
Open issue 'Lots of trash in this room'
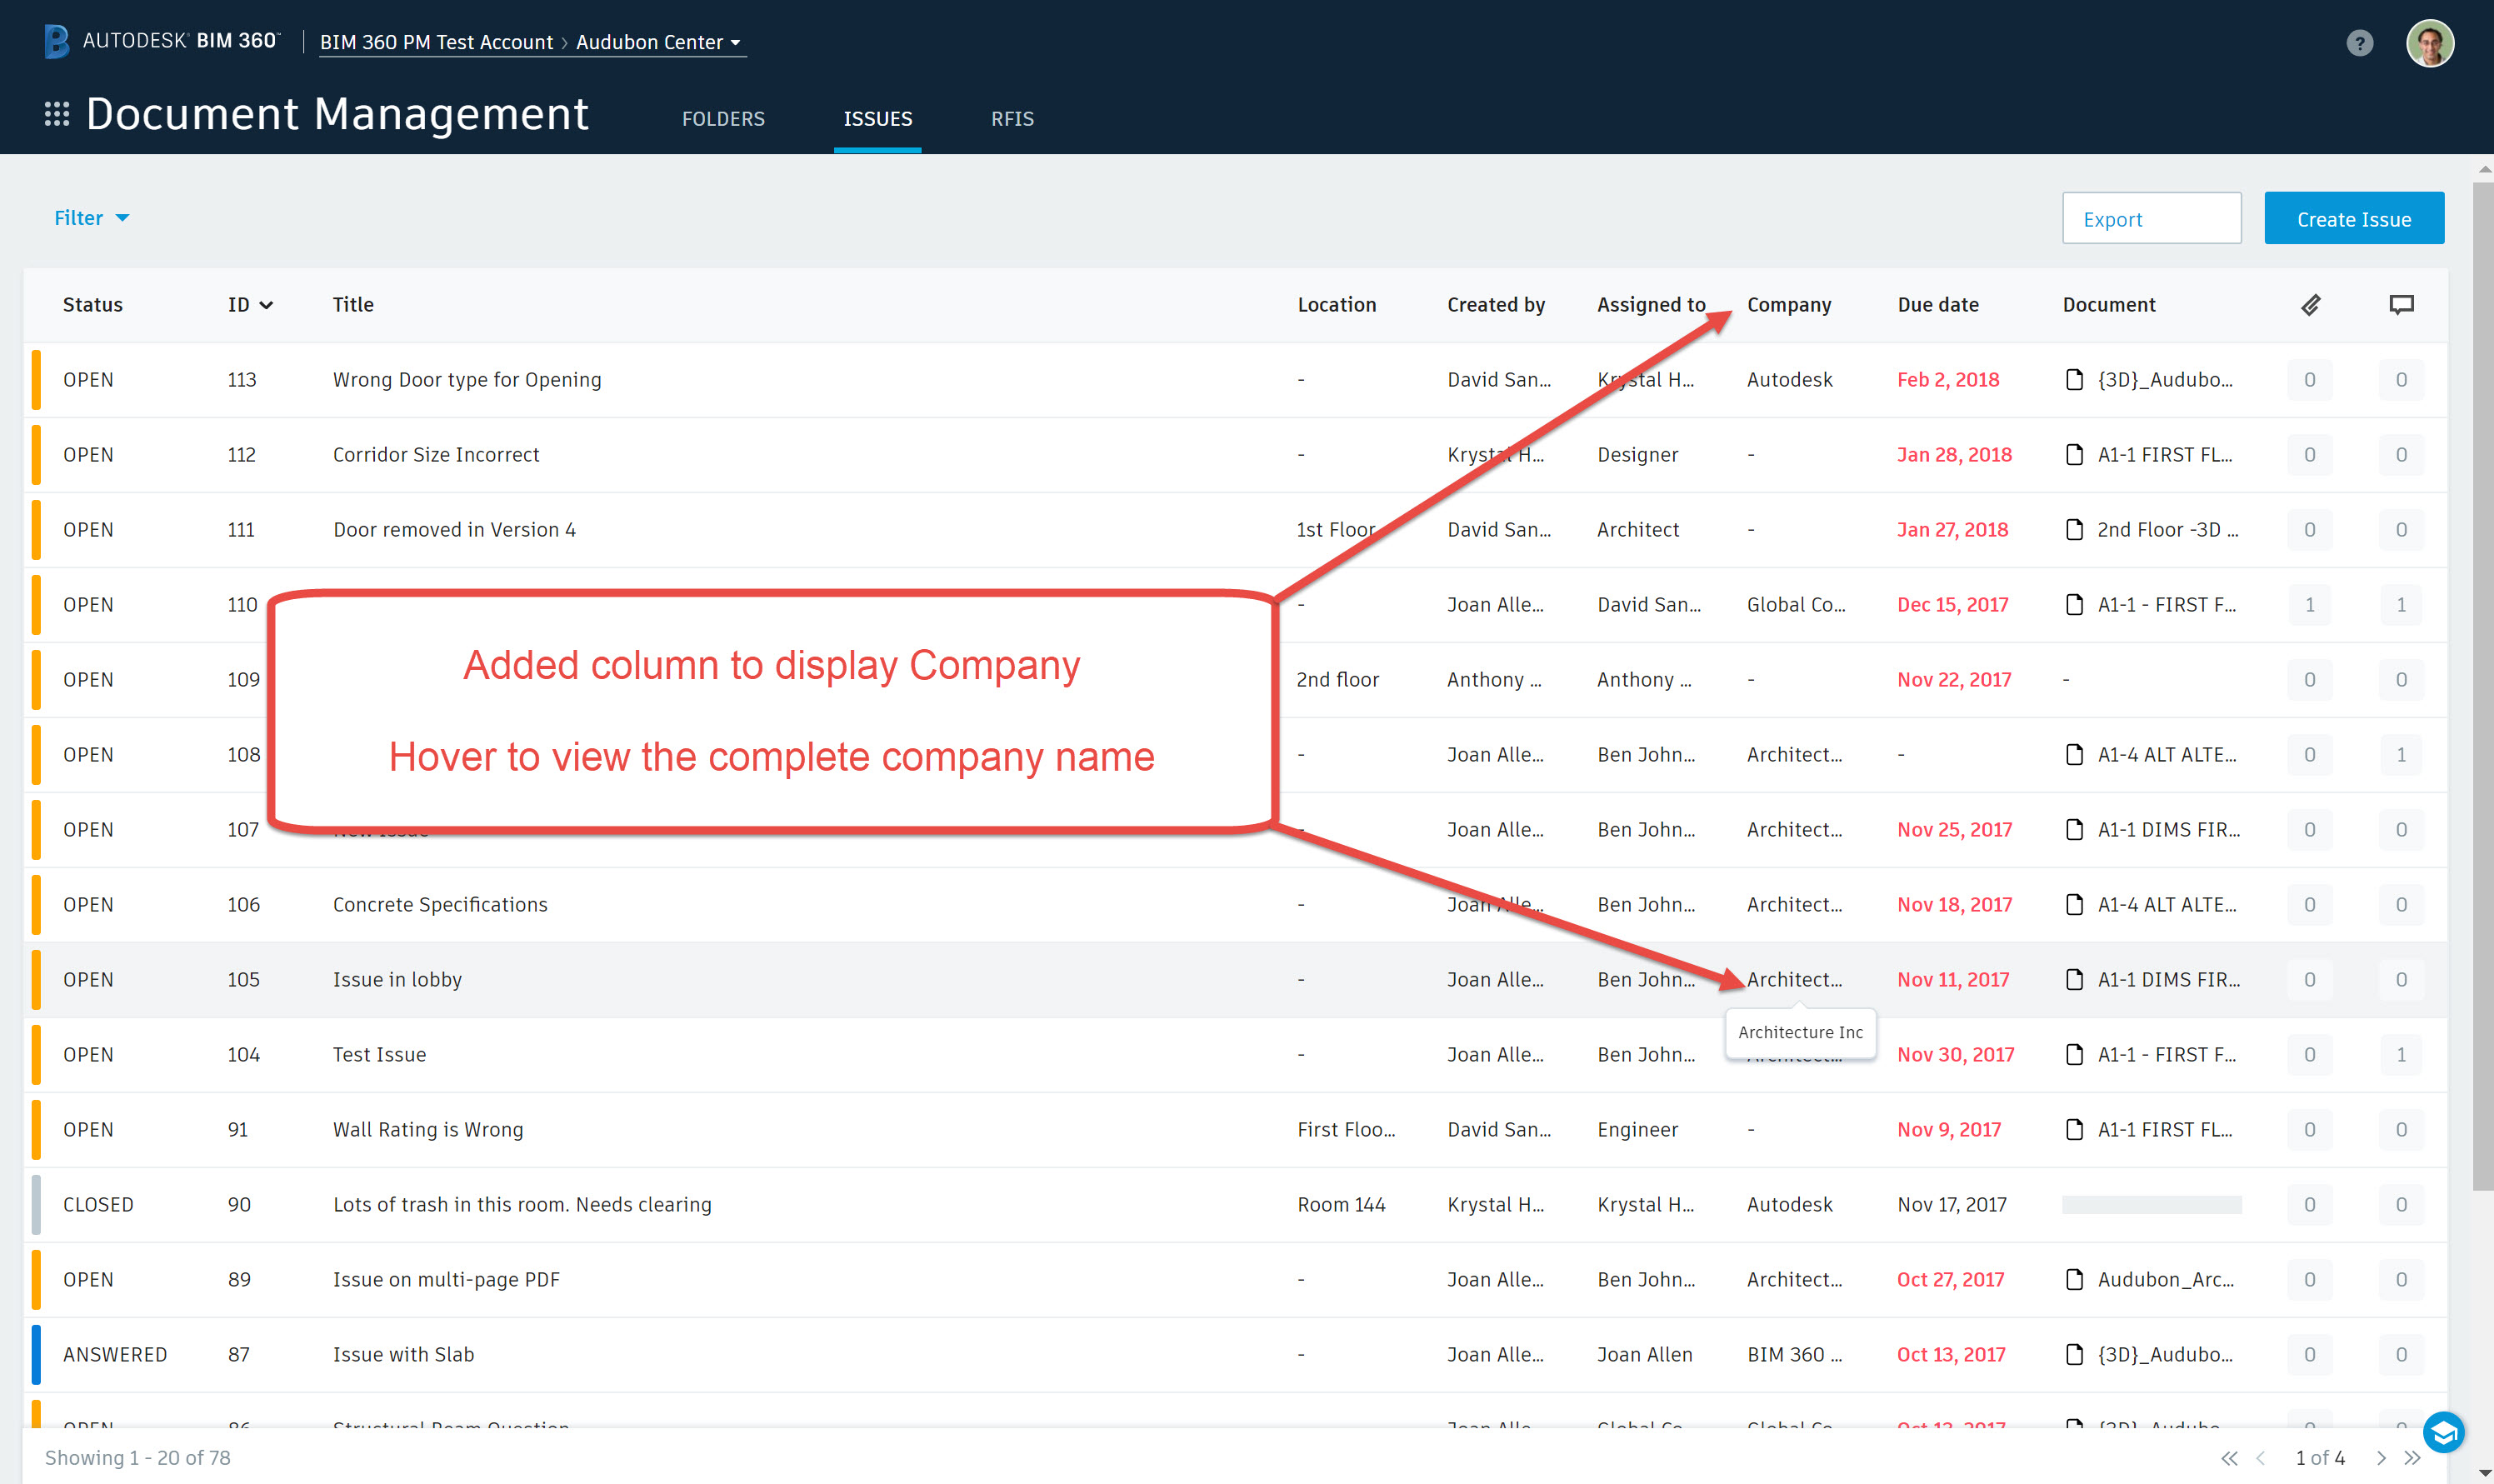[522, 1205]
